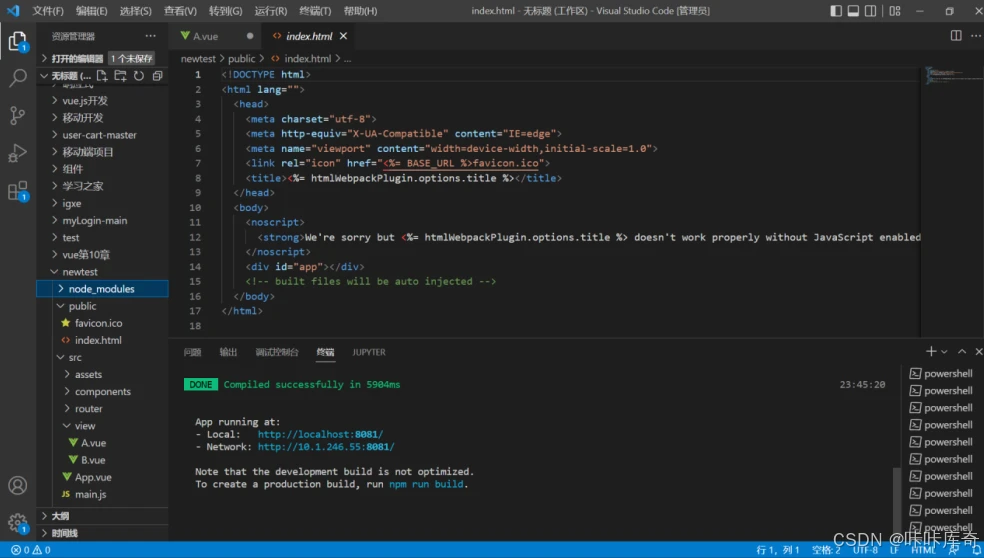Open the Explorer view in activity bar

tap(18, 41)
